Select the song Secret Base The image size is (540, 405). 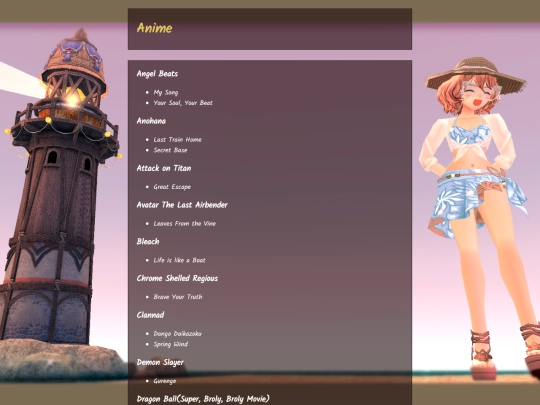pos(170,150)
